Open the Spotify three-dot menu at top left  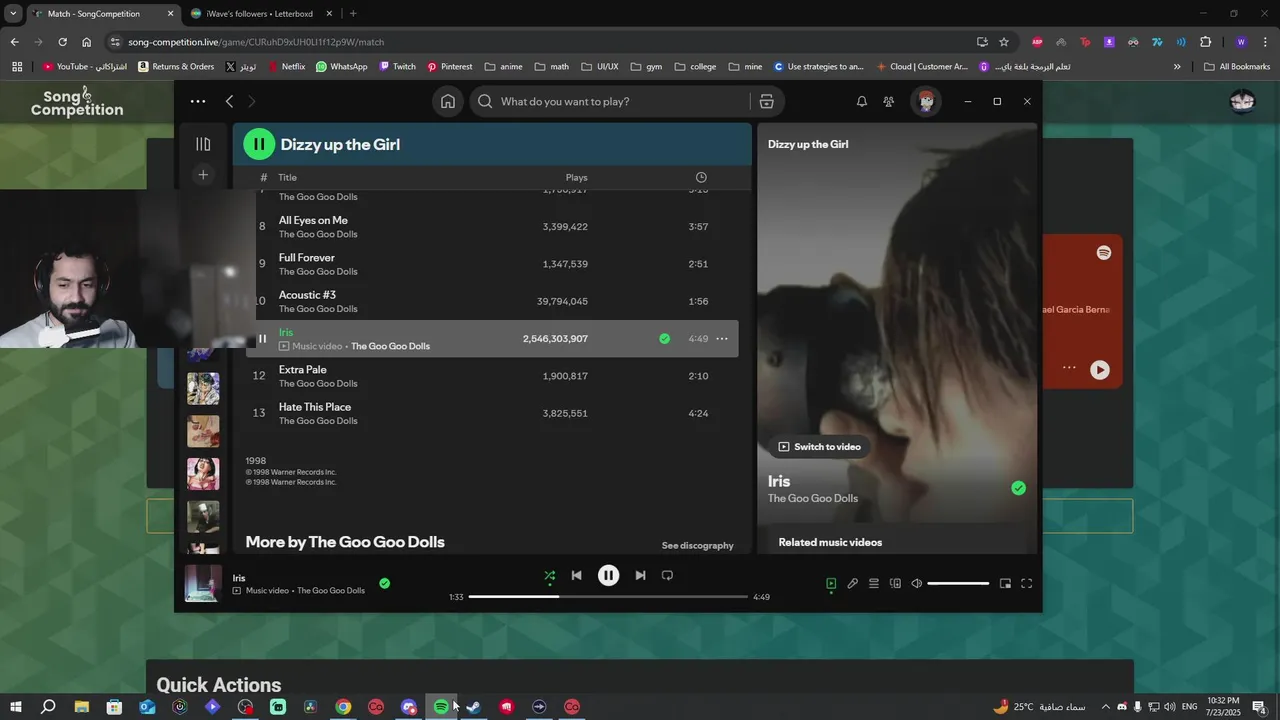198,101
